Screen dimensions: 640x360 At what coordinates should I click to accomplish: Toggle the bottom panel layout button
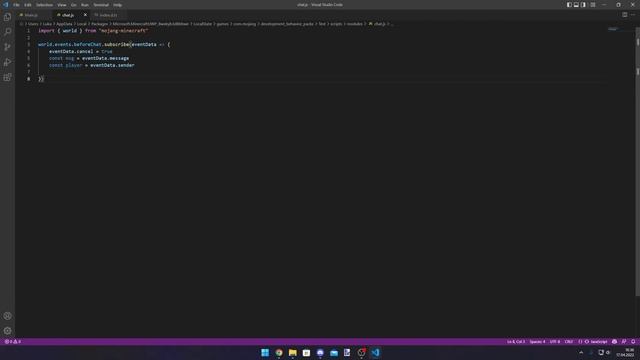[x=576, y=4]
